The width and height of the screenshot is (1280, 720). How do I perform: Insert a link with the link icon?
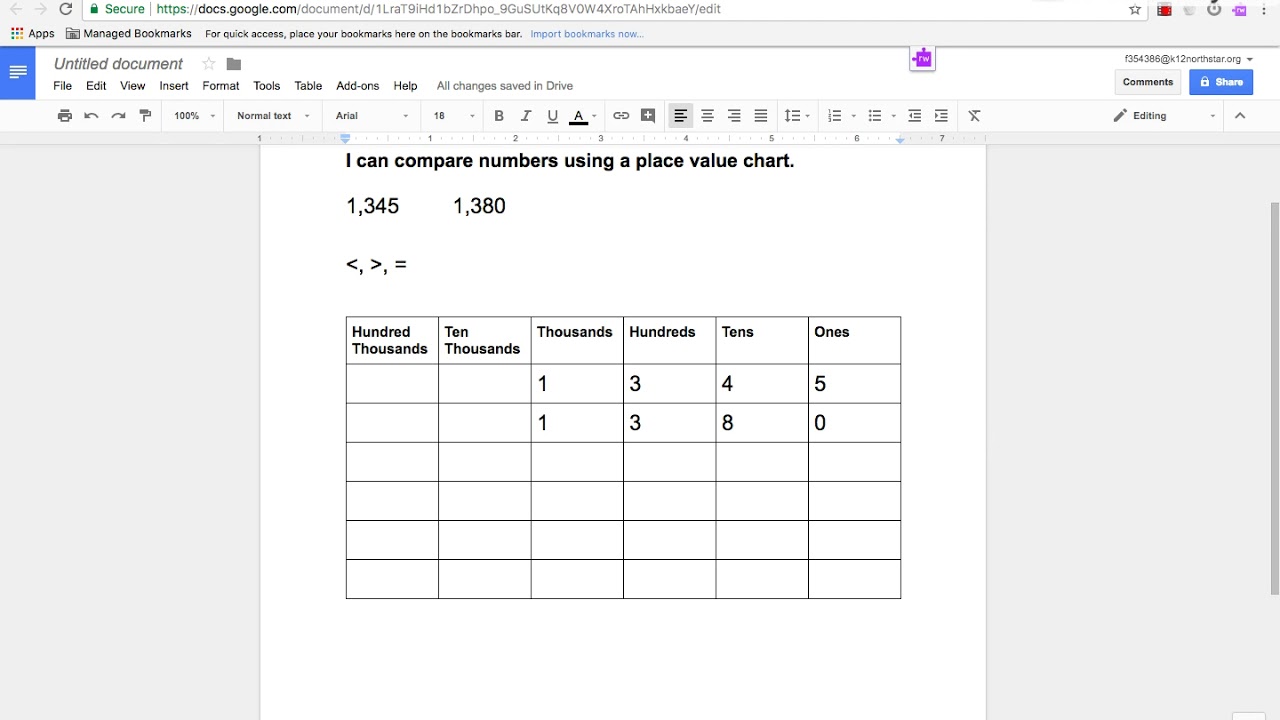621,116
